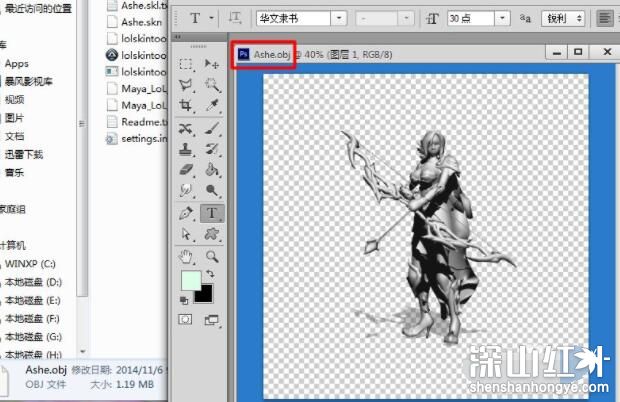Choose the Eyedropper tool
The width and height of the screenshot is (620, 402).
click(x=212, y=105)
